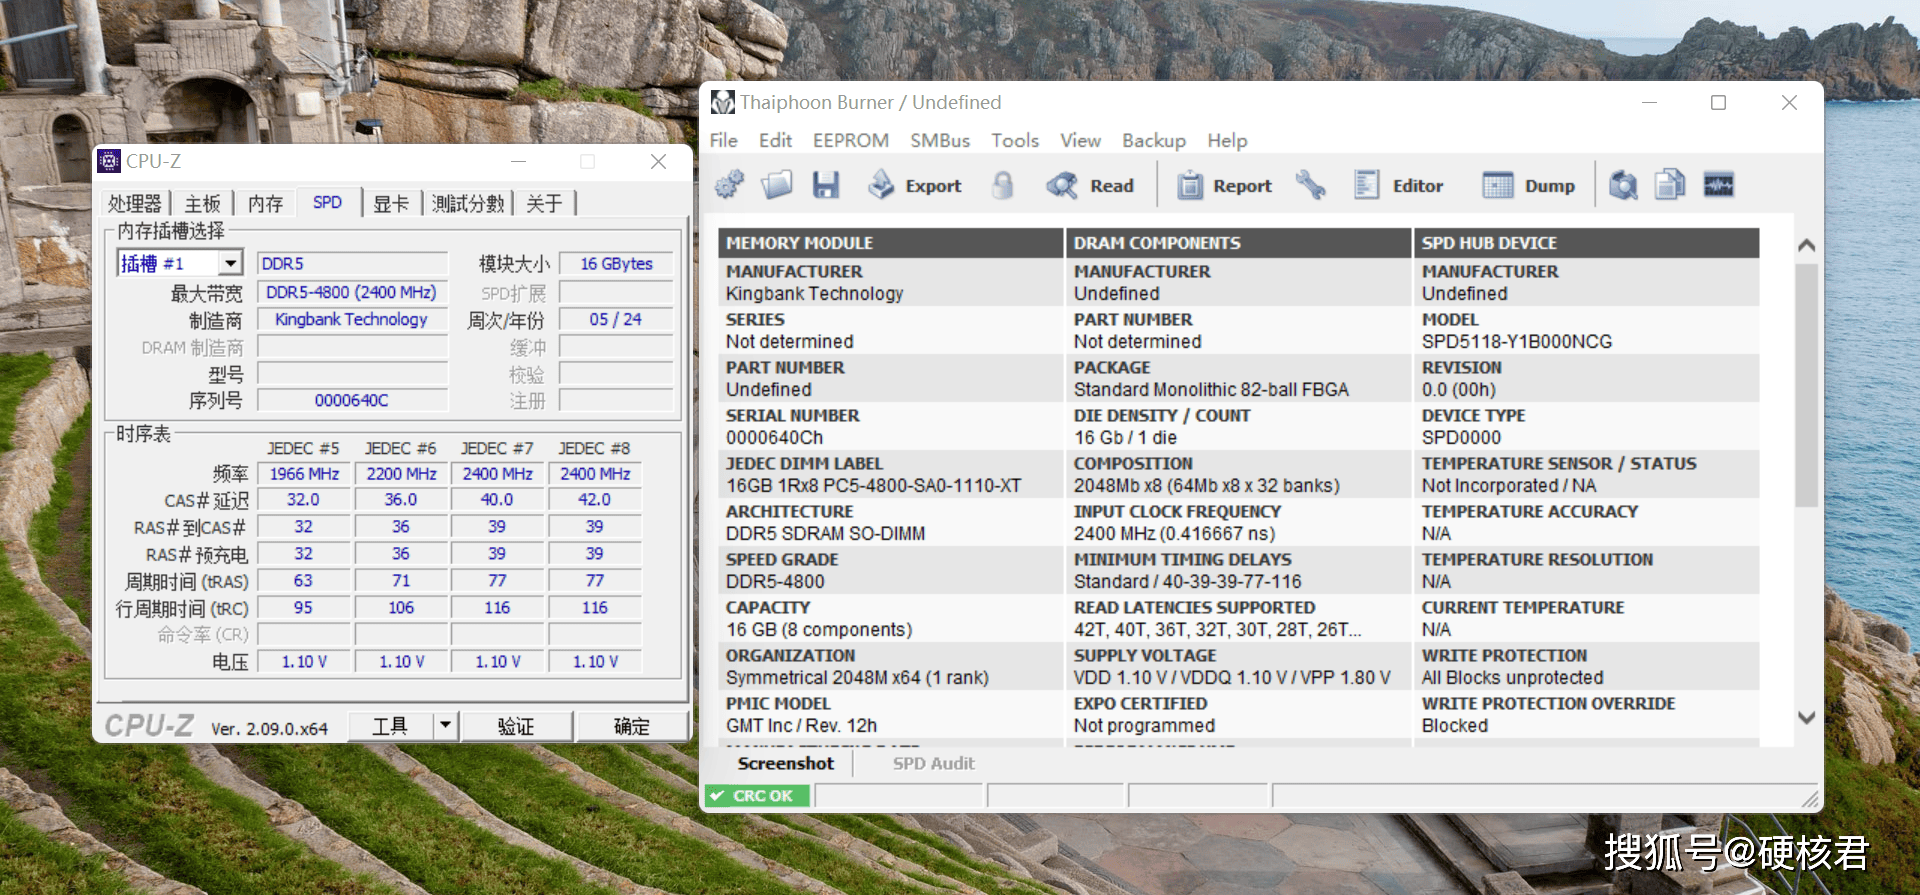This screenshot has width=1920, height=895.
Task: Open the Report view from toolbar
Action: [x=1224, y=185]
